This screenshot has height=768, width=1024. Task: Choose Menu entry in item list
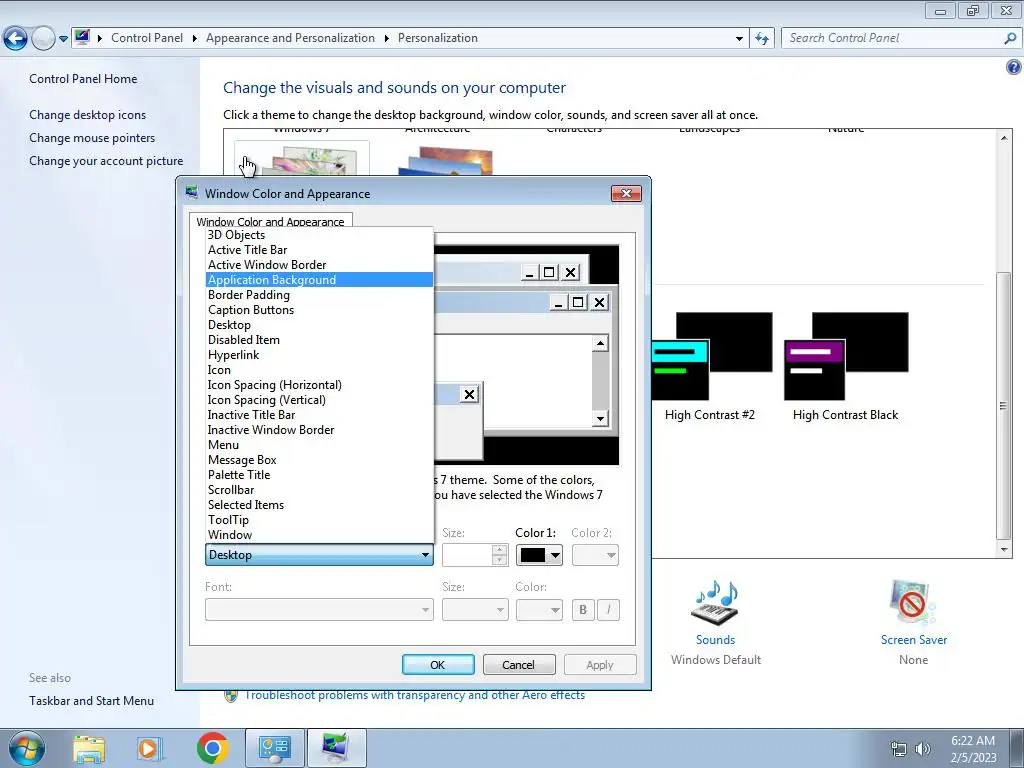pos(319,445)
